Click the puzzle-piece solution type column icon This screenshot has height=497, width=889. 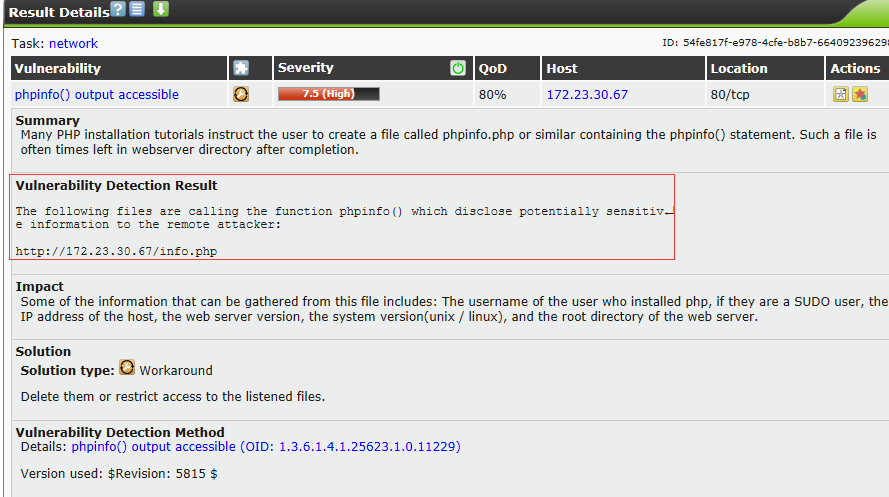tap(241, 68)
